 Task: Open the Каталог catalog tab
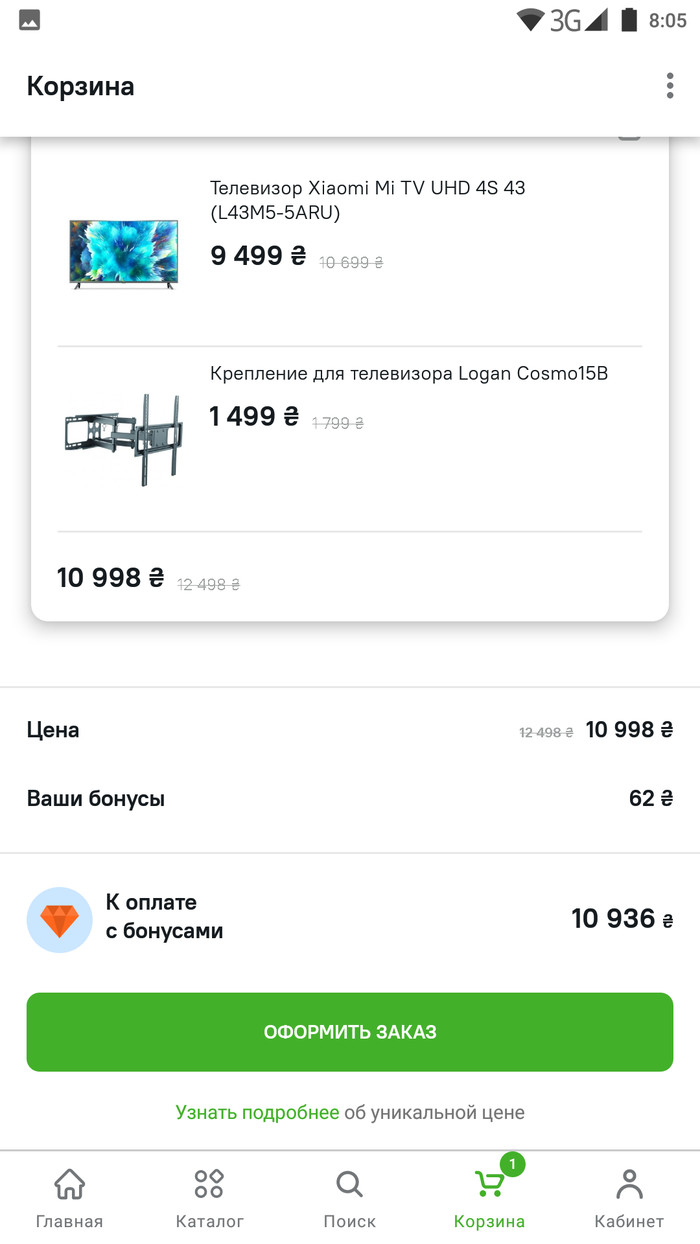coord(209,1198)
